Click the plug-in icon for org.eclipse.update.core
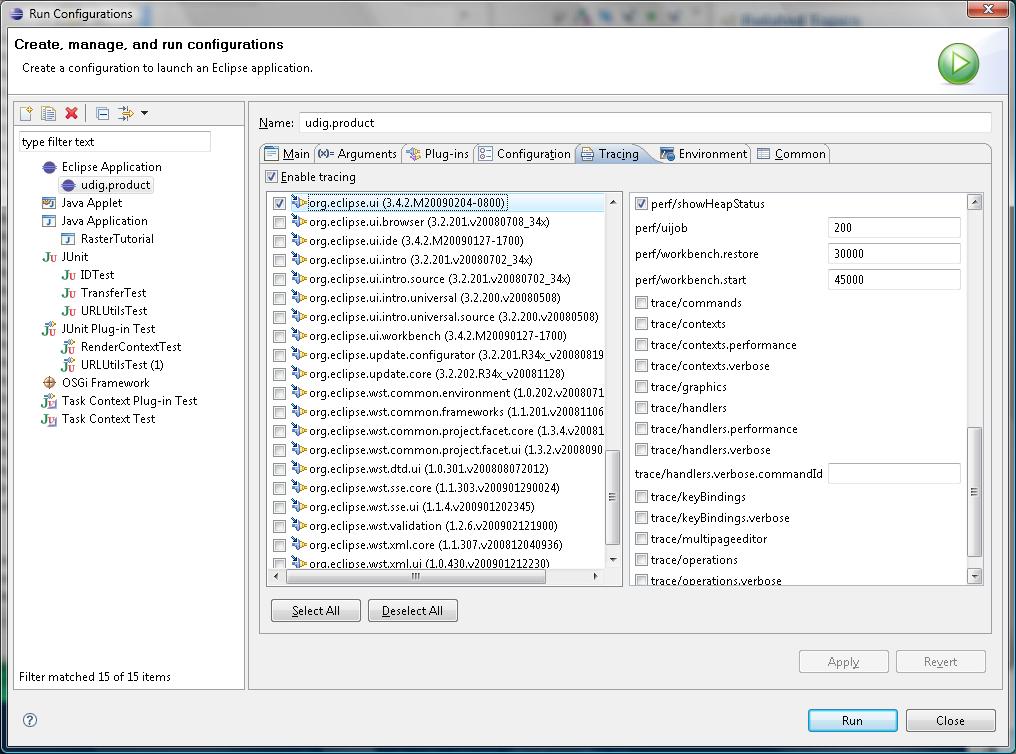The width and height of the screenshot is (1016, 754). click(x=299, y=373)
